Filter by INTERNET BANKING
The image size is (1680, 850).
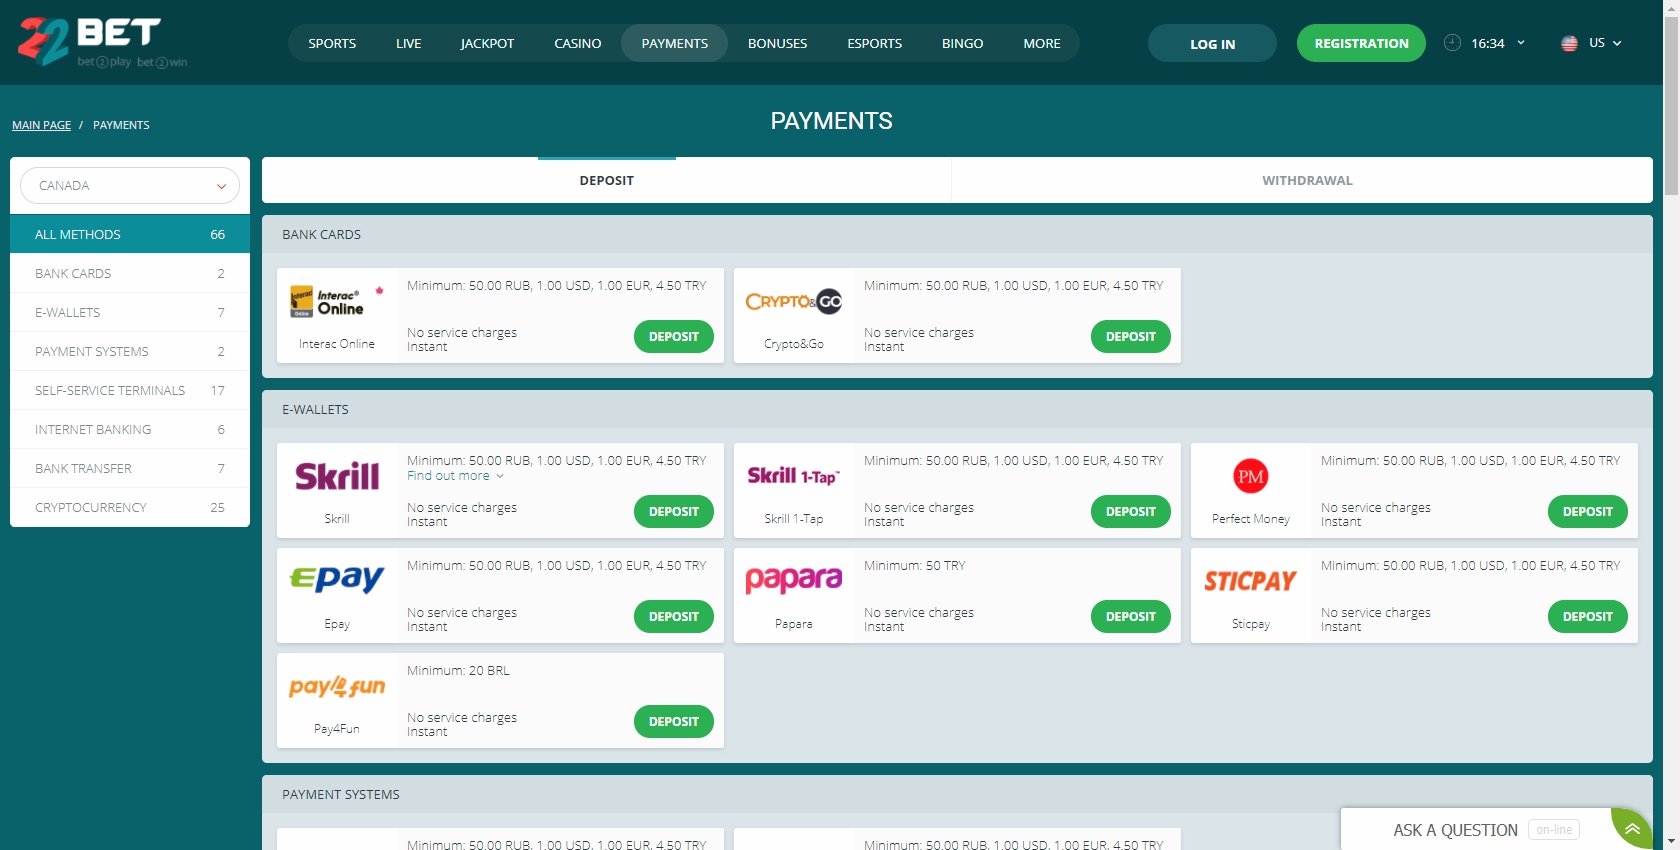click(x=130, y=429)
